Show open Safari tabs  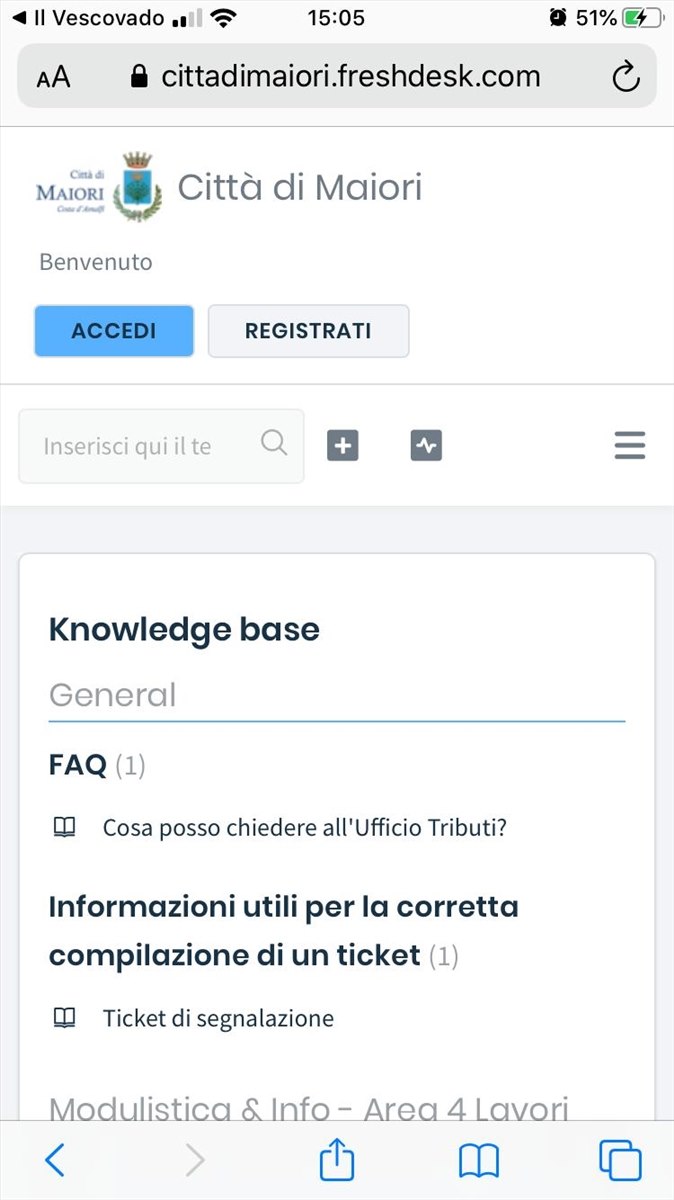click(620, 1160)
